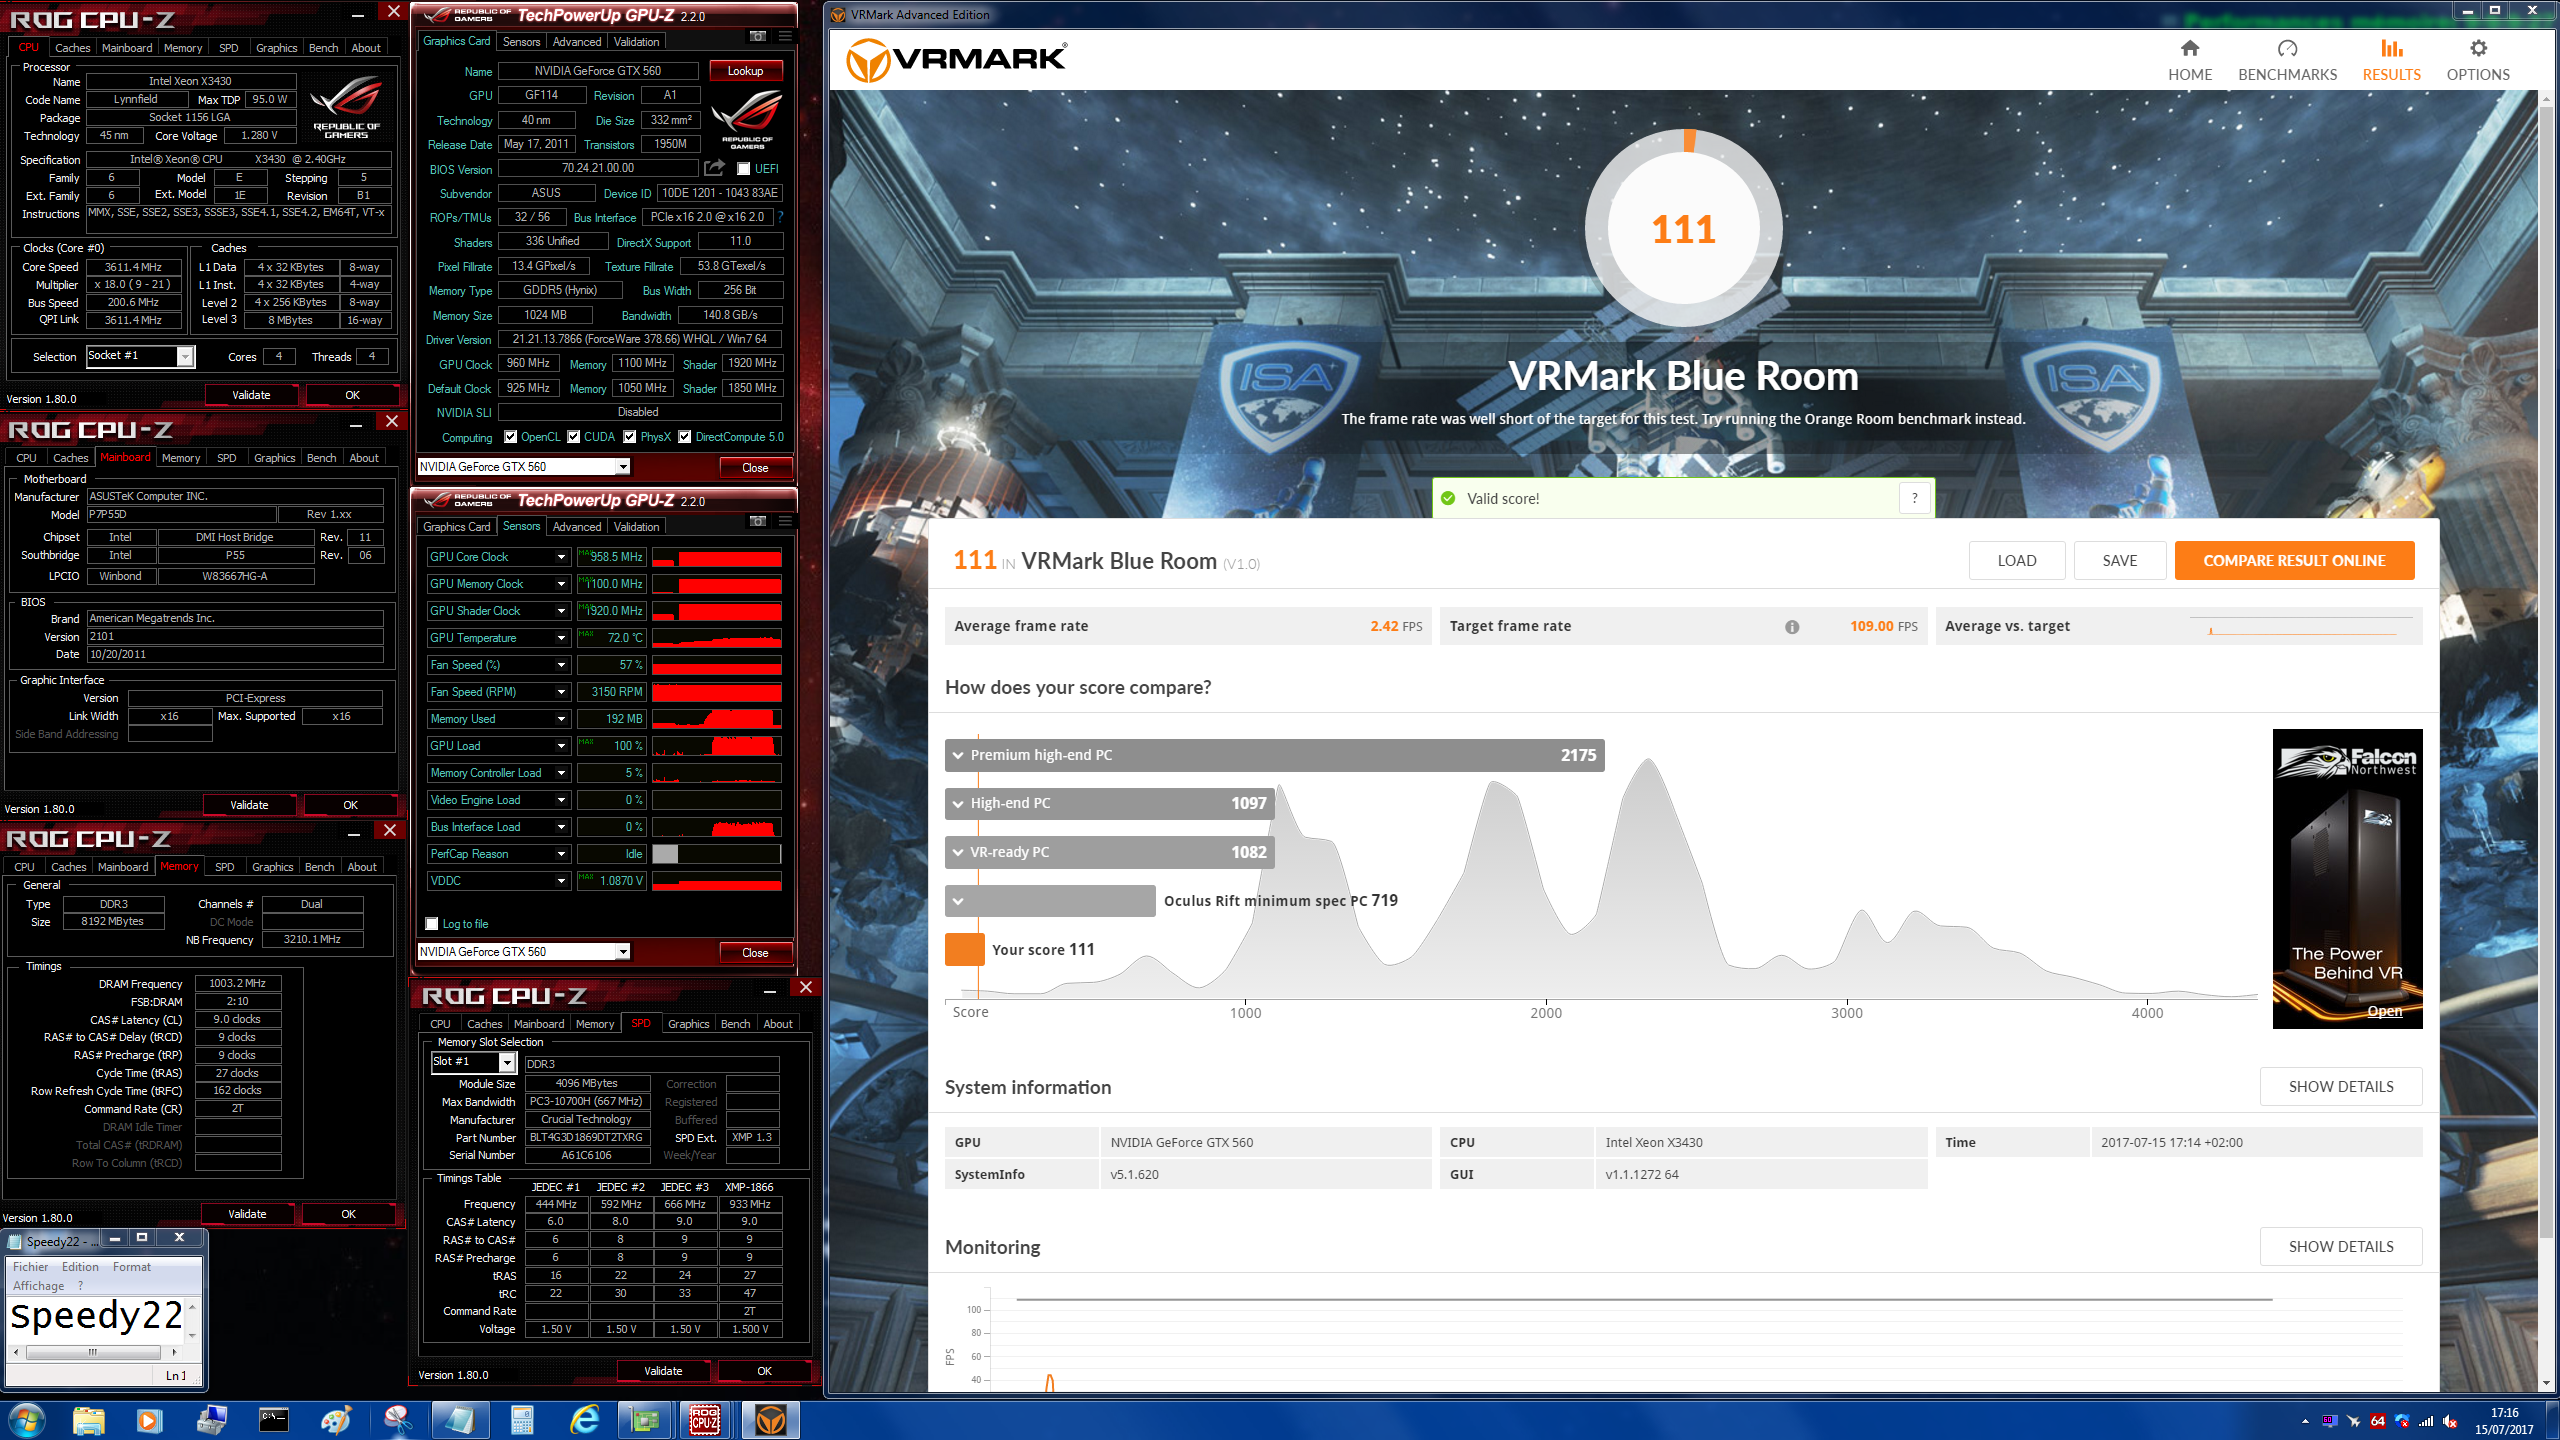The image size is (2560, 1440).
Task: Click the Bus Interface question mark in GPU-Z
Action: coord(780,217)
